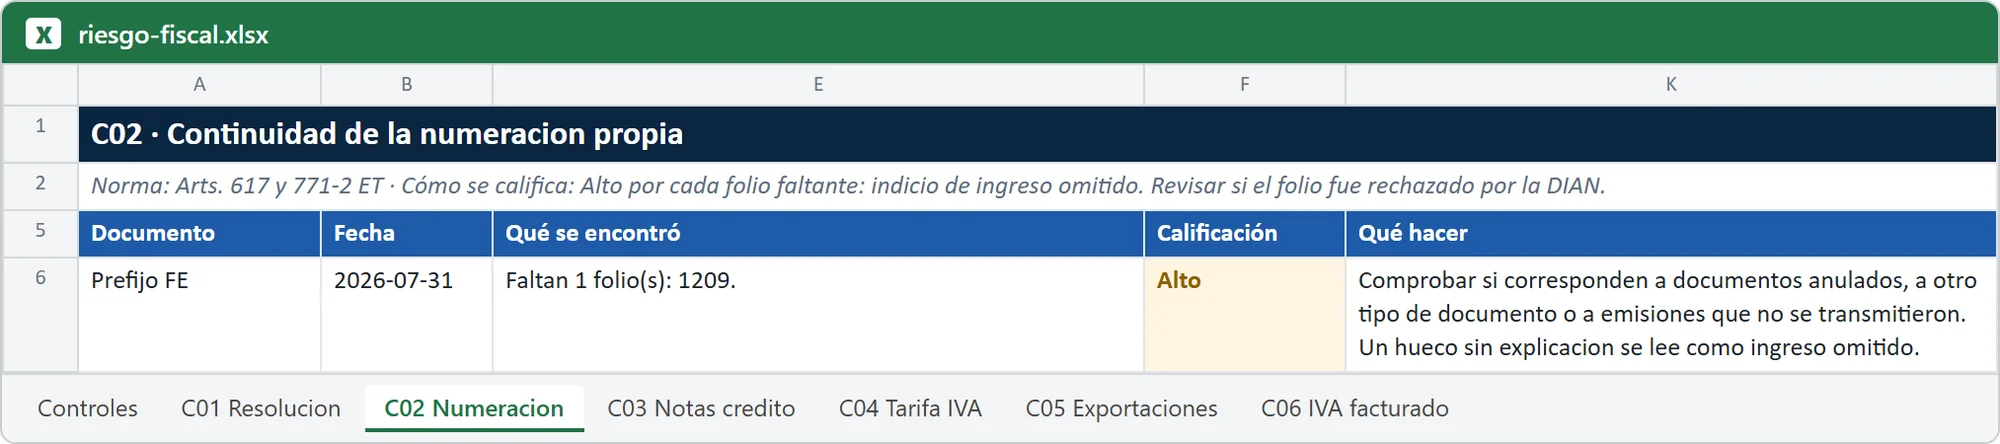Select column E header
Viewport: 2000px width, 444px height.
coord(818,85)
